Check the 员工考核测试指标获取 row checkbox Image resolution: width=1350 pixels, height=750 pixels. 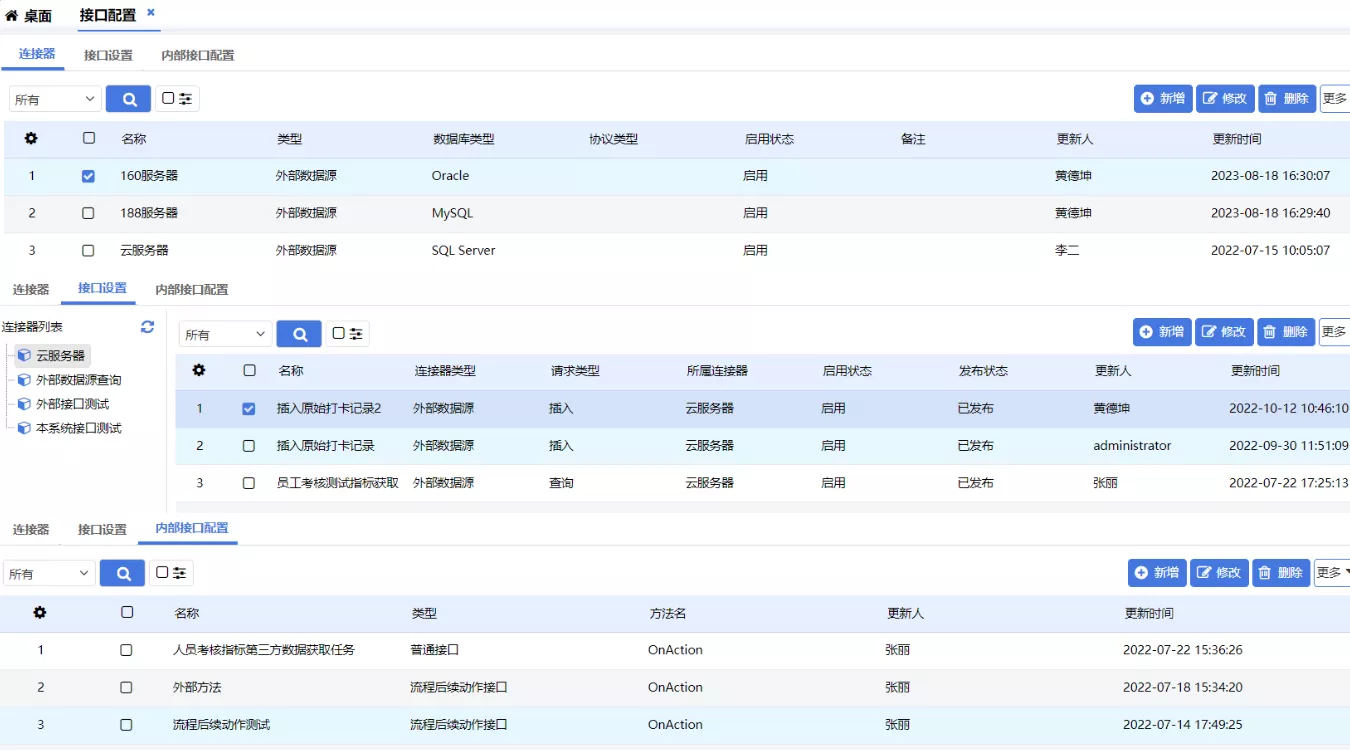click(x=249, y=483)
